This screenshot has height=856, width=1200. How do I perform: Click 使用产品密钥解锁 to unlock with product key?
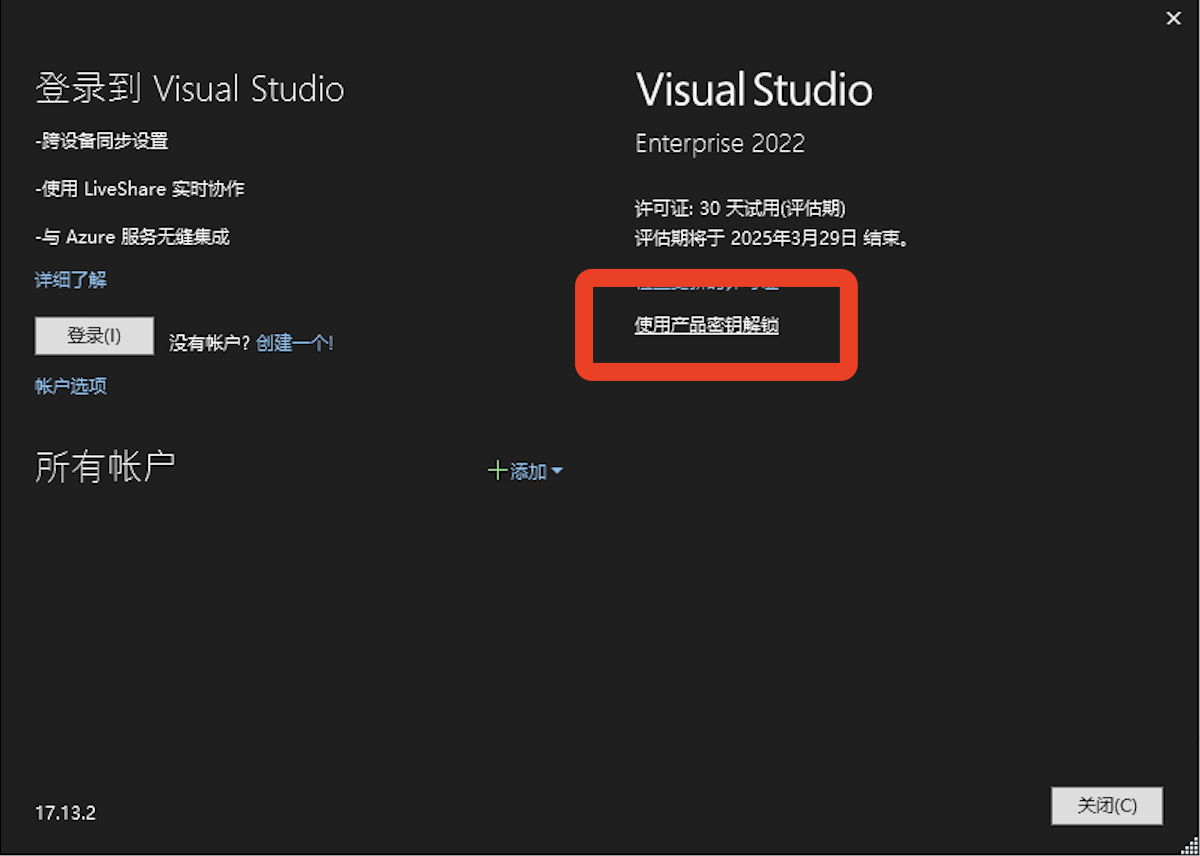708,325
